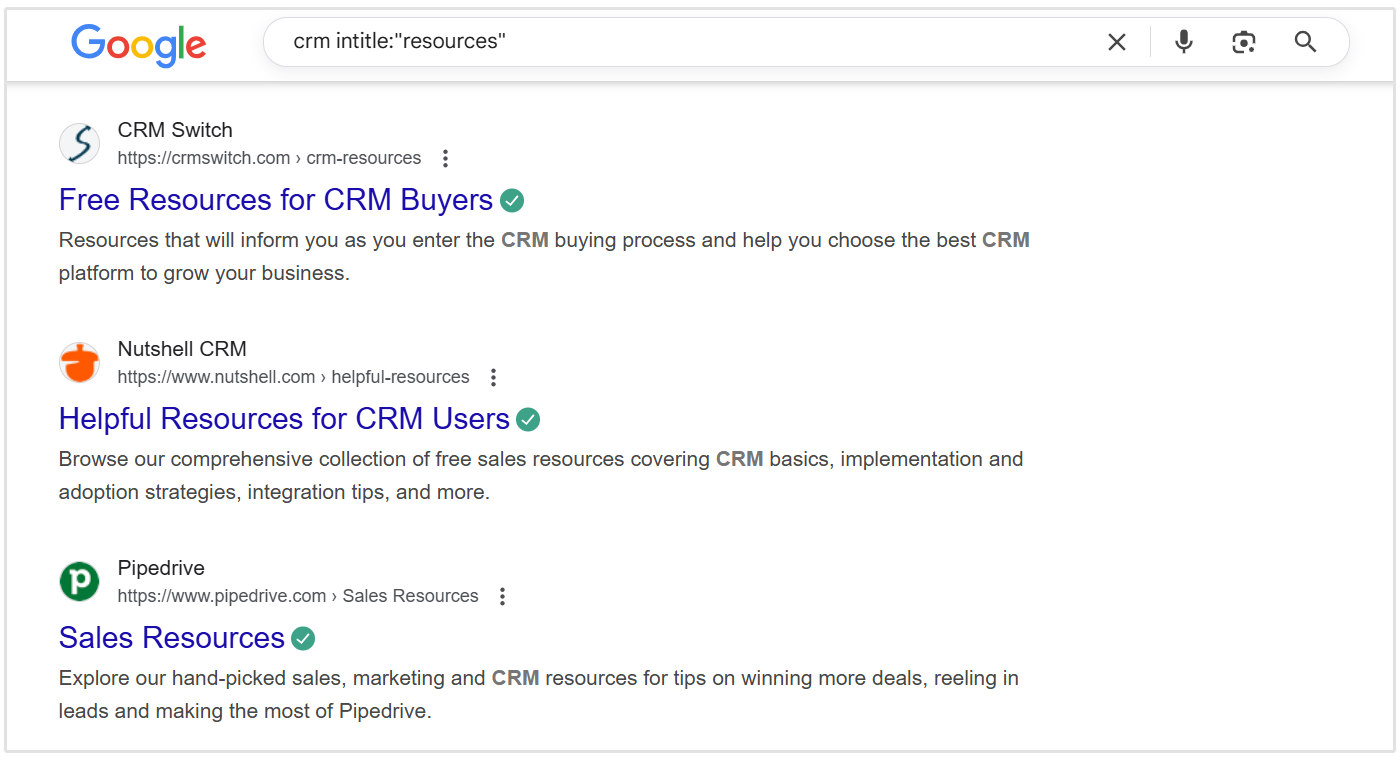Image resolution: width=1400 pixels, height=760 pixels.
Task: Open the three-dot menu for Nutshell result
Action: (493, 377)
